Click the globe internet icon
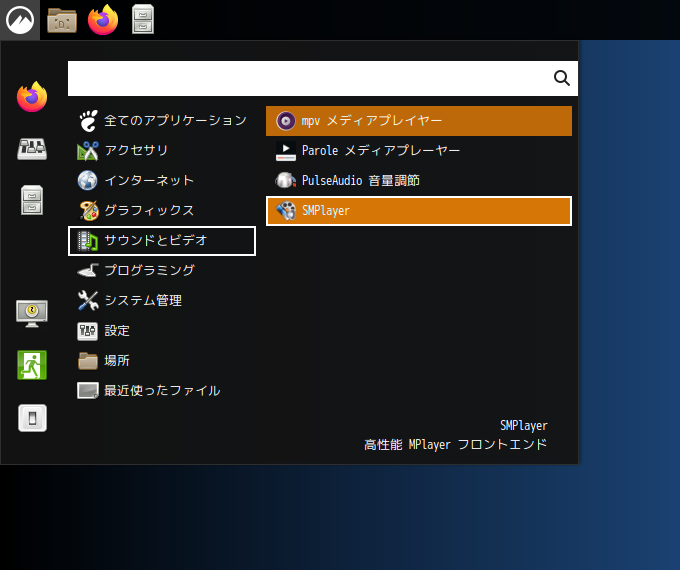680x570 pixels. pos(88,180)
